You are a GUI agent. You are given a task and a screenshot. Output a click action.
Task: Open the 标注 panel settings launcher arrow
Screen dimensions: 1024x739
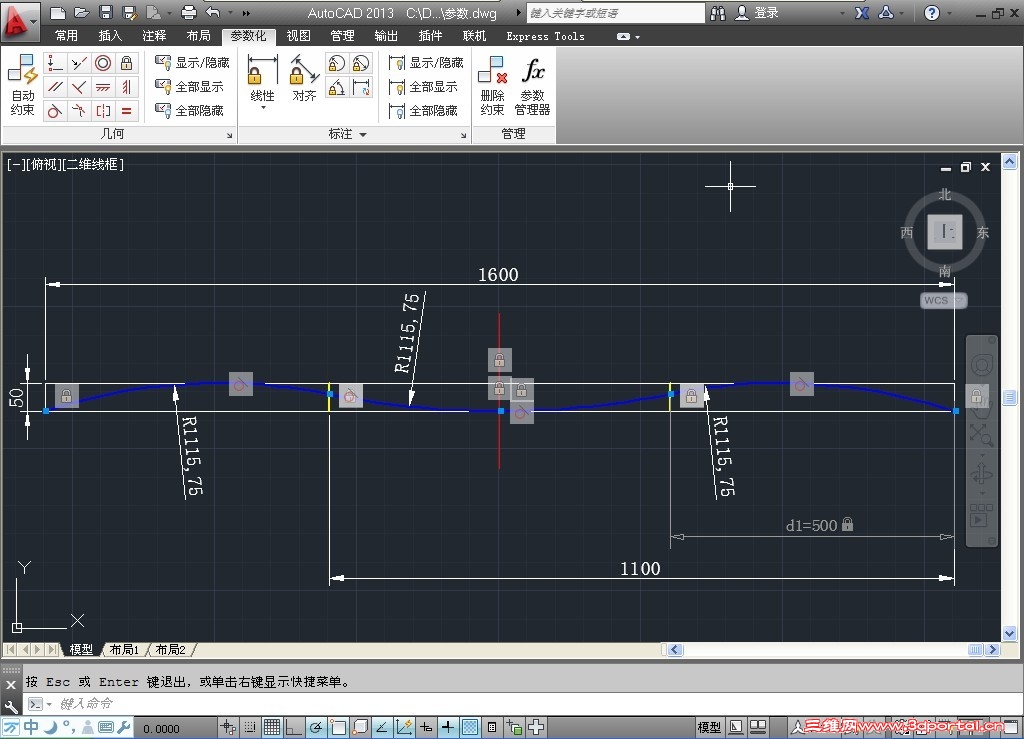[x=463, y=135]
